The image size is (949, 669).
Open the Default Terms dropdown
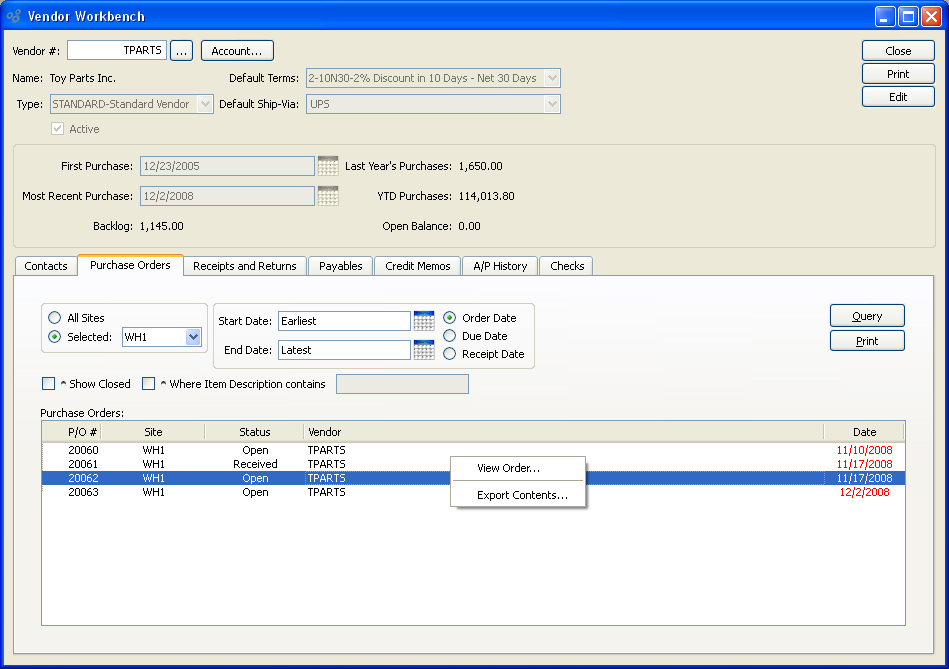coord(552,78)
